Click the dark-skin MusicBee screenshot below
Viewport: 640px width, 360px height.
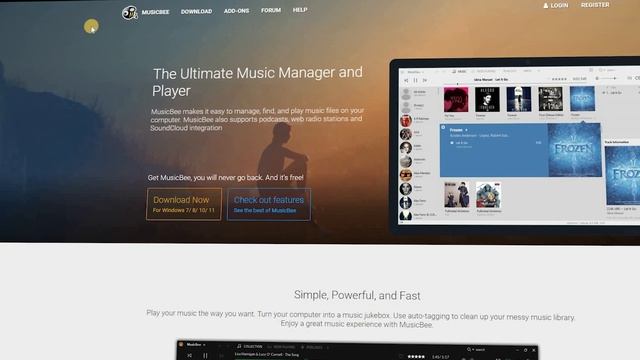tap(357, 350)
